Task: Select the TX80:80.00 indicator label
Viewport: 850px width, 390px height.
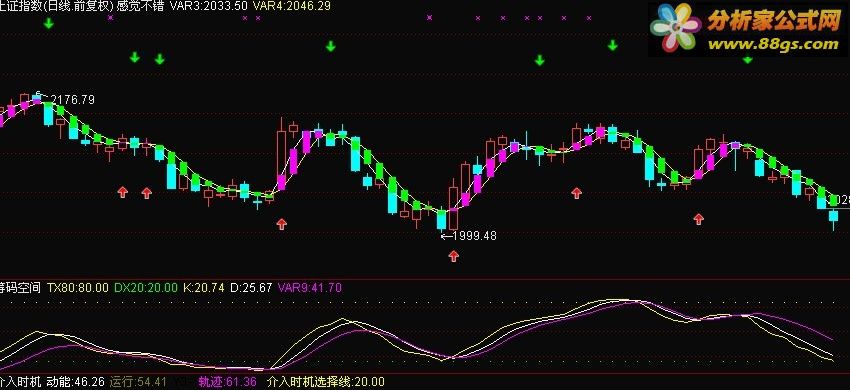Action: 78,287
